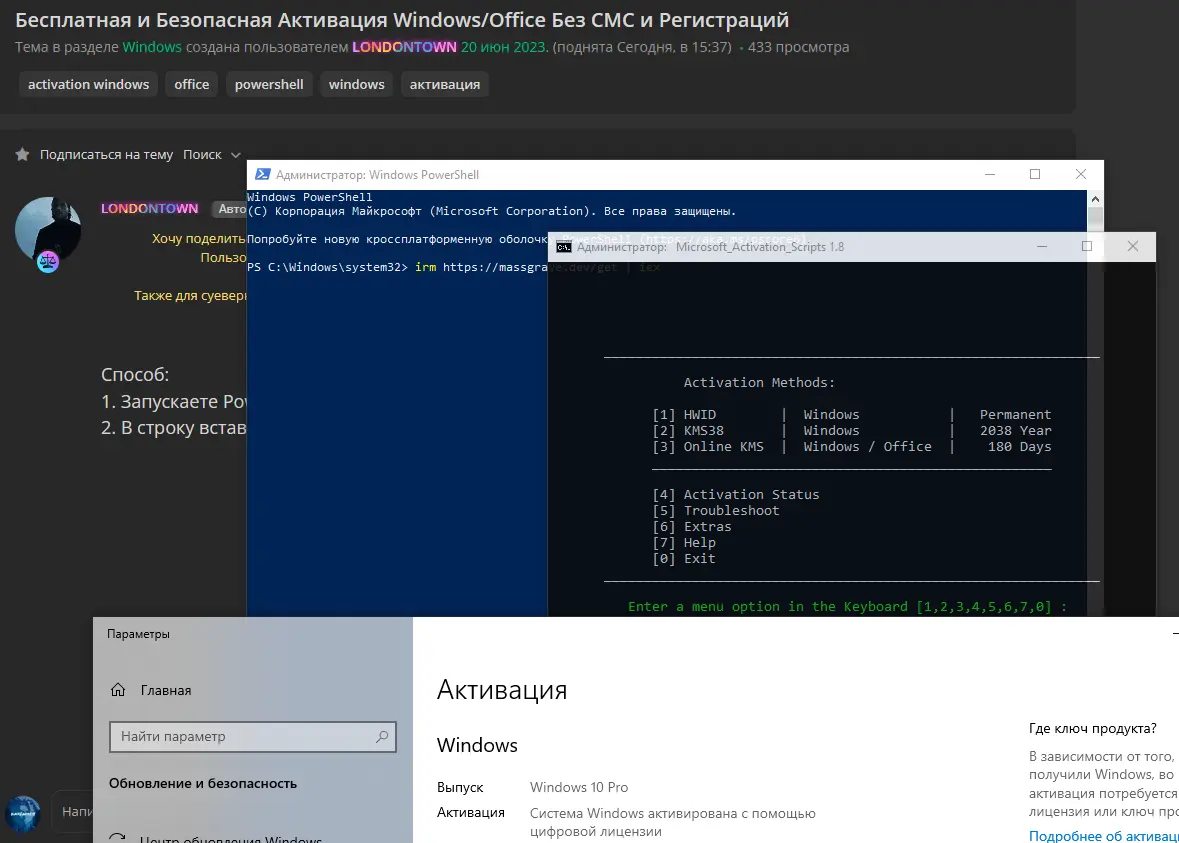Click the cmd icon of Microsoft_Activation_Scripts window

[x=564, y=246]
